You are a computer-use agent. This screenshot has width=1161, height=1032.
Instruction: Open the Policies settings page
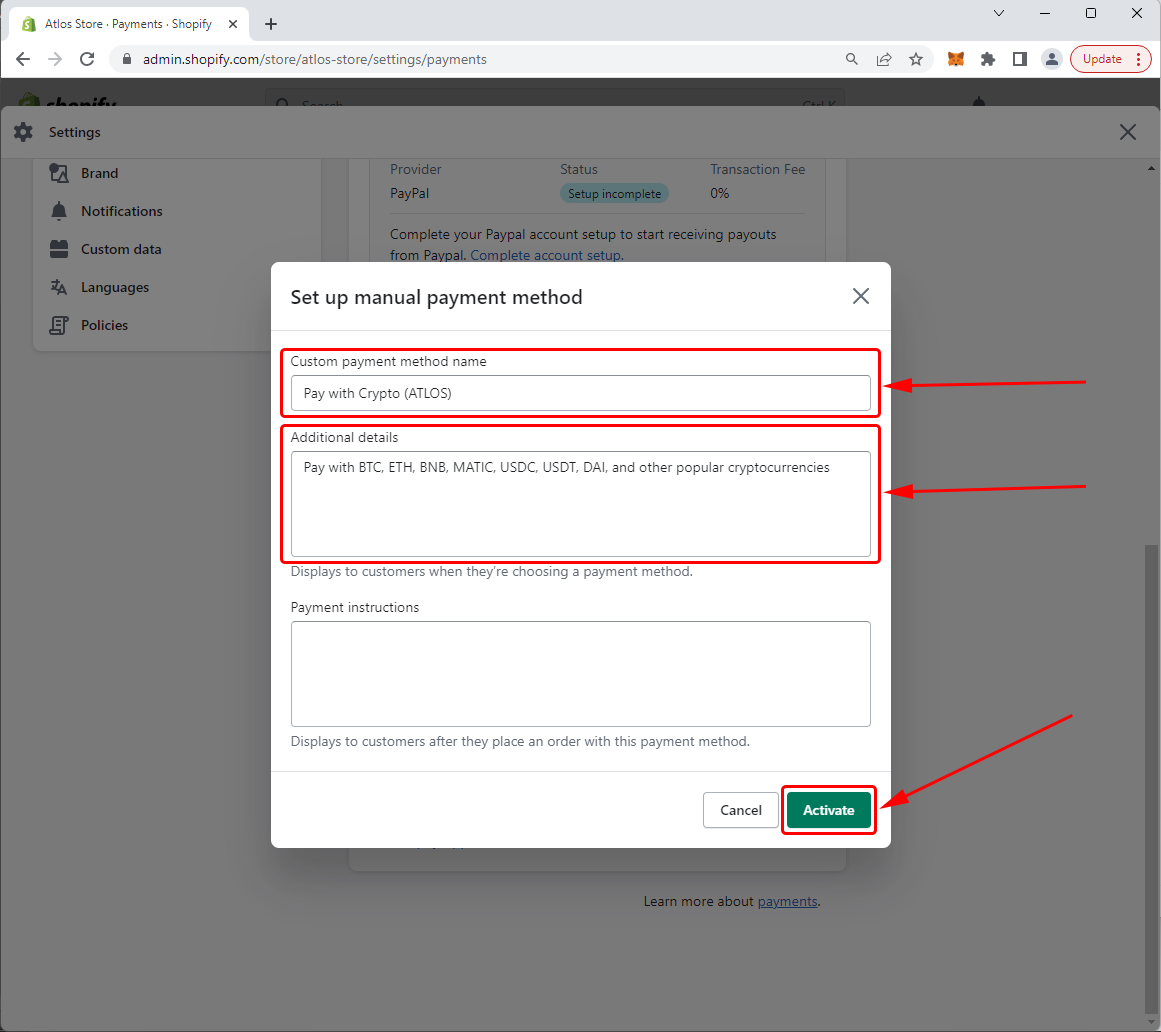104,325
